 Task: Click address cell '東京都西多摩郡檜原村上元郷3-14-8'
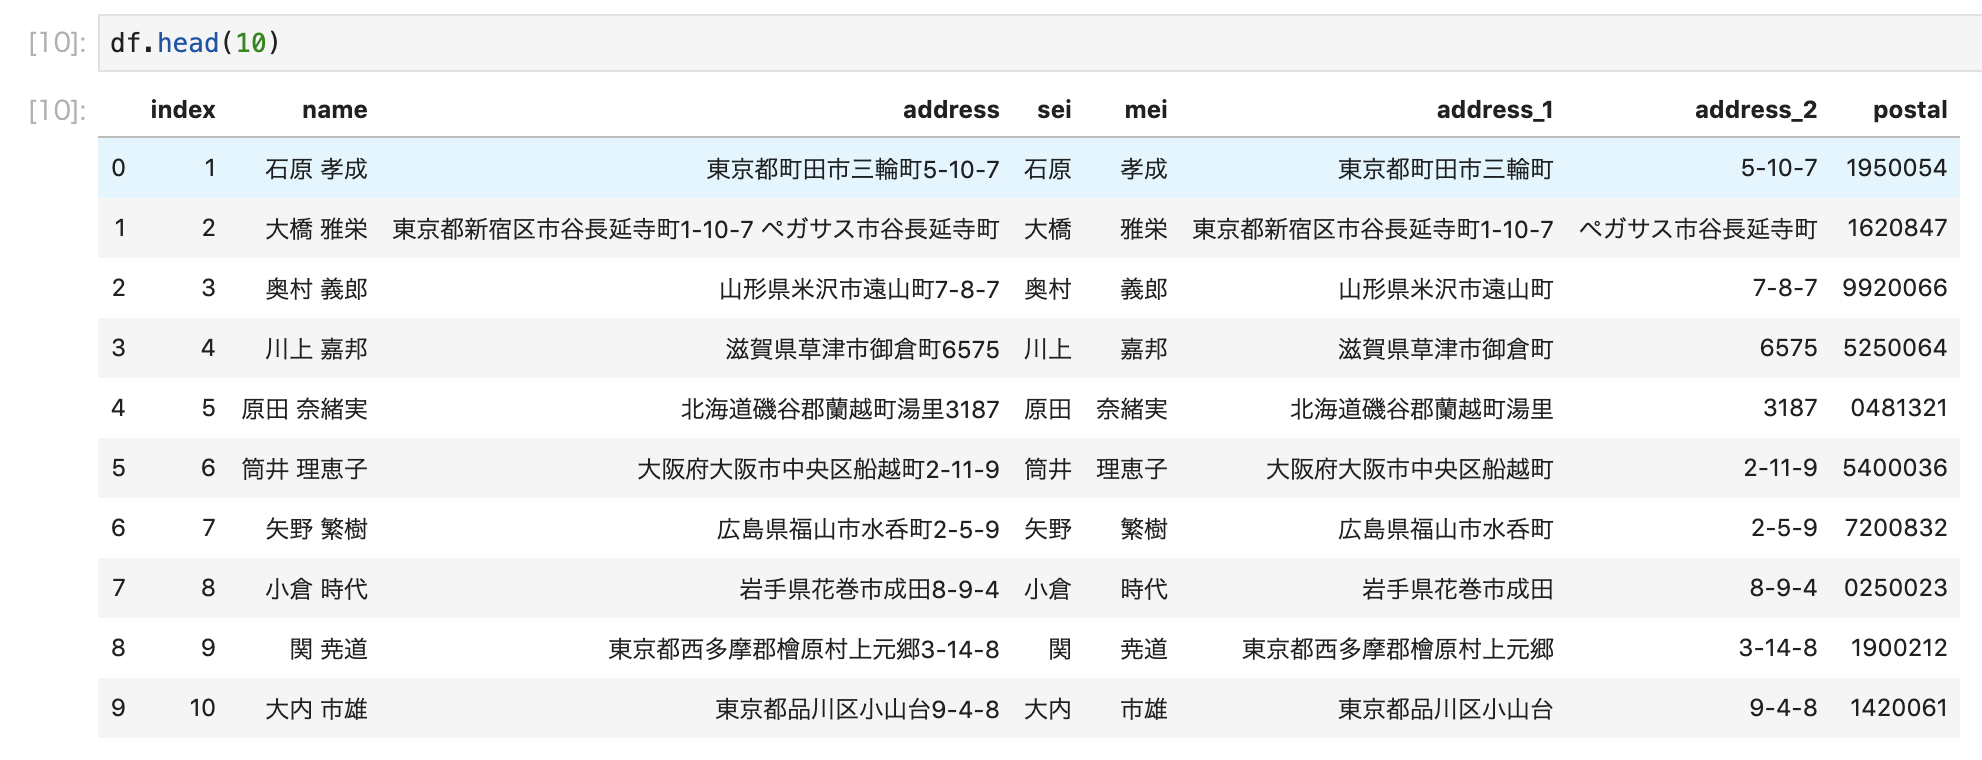(x=804, y=649)
